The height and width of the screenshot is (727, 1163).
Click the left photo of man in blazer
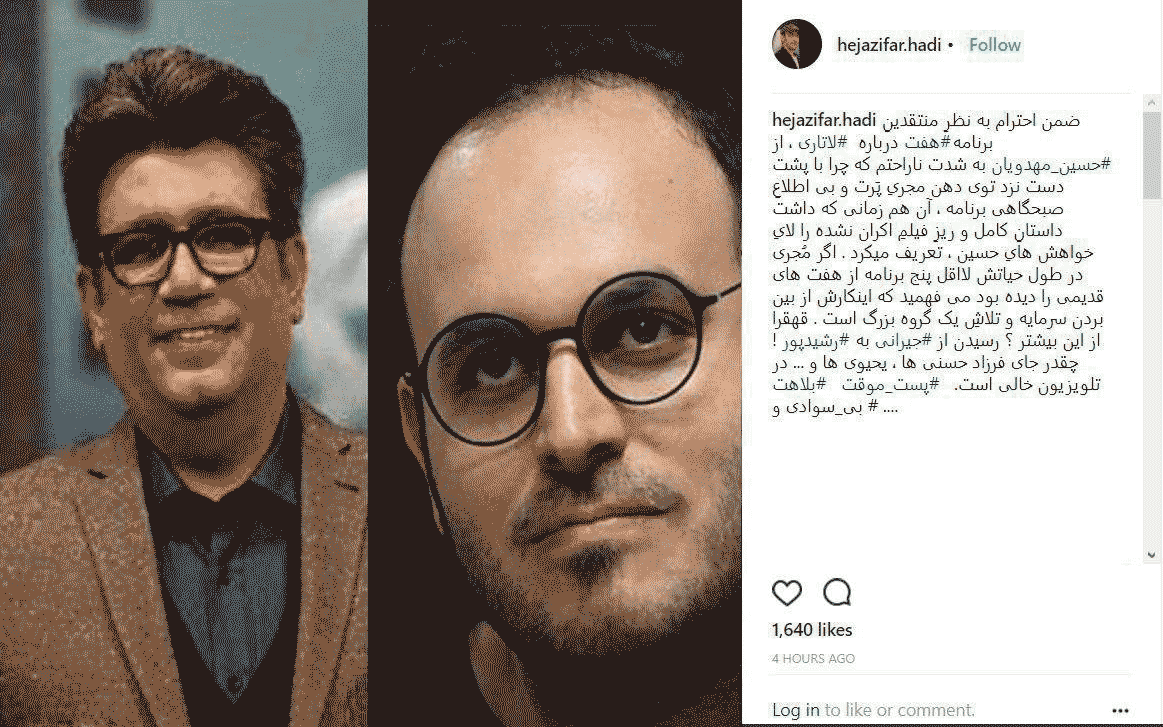[183, 364]
